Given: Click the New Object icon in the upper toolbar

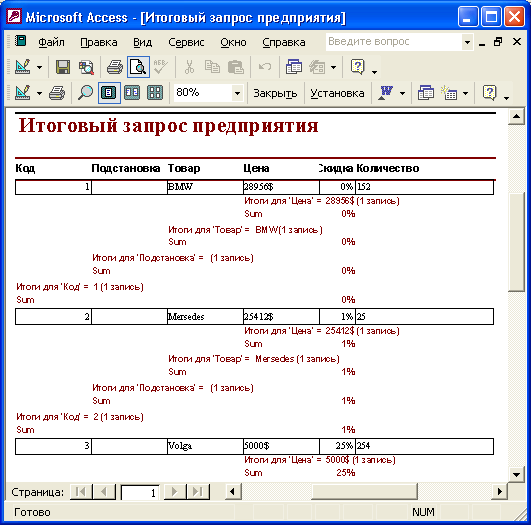Looking at the screenshot, I should pos(317,67).
